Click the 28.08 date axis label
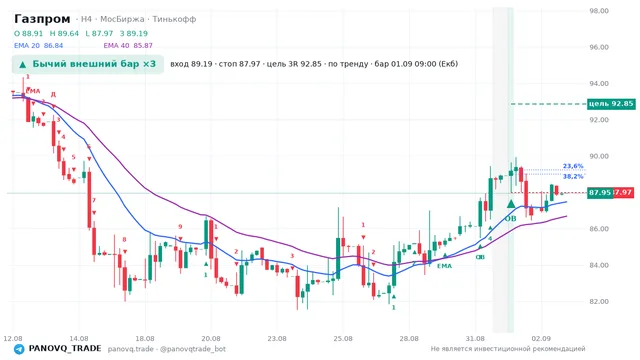 (409, 339)
